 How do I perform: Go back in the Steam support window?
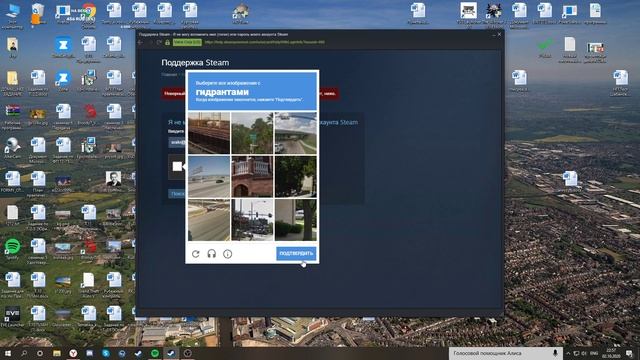[141, 42]
